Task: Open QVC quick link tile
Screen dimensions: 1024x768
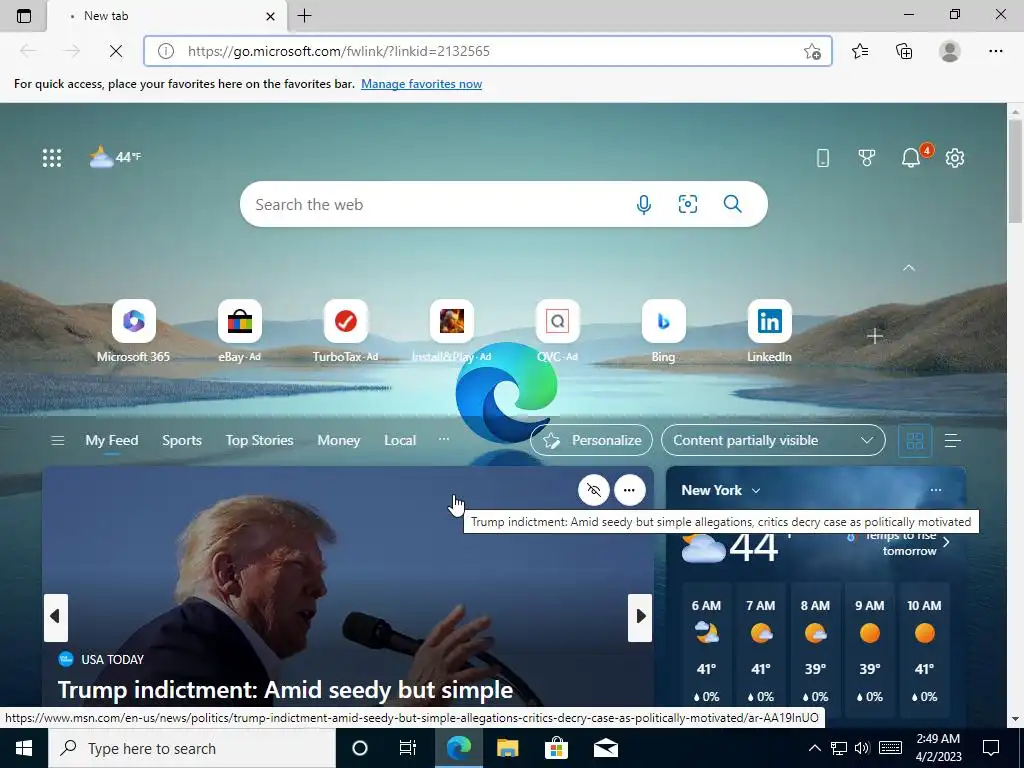Action: 557,331
